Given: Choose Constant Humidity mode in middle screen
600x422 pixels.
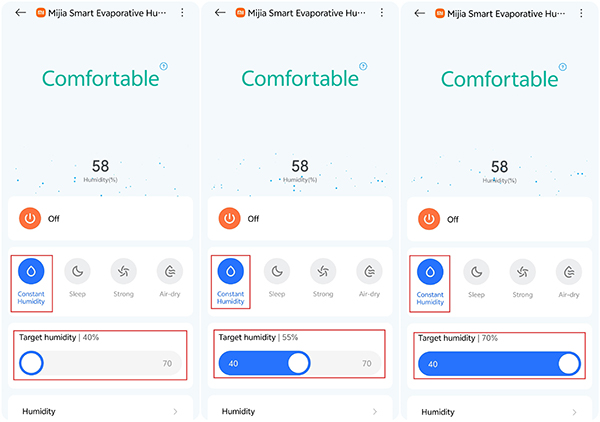Looking at the screenshot, I should pos(230,271).
